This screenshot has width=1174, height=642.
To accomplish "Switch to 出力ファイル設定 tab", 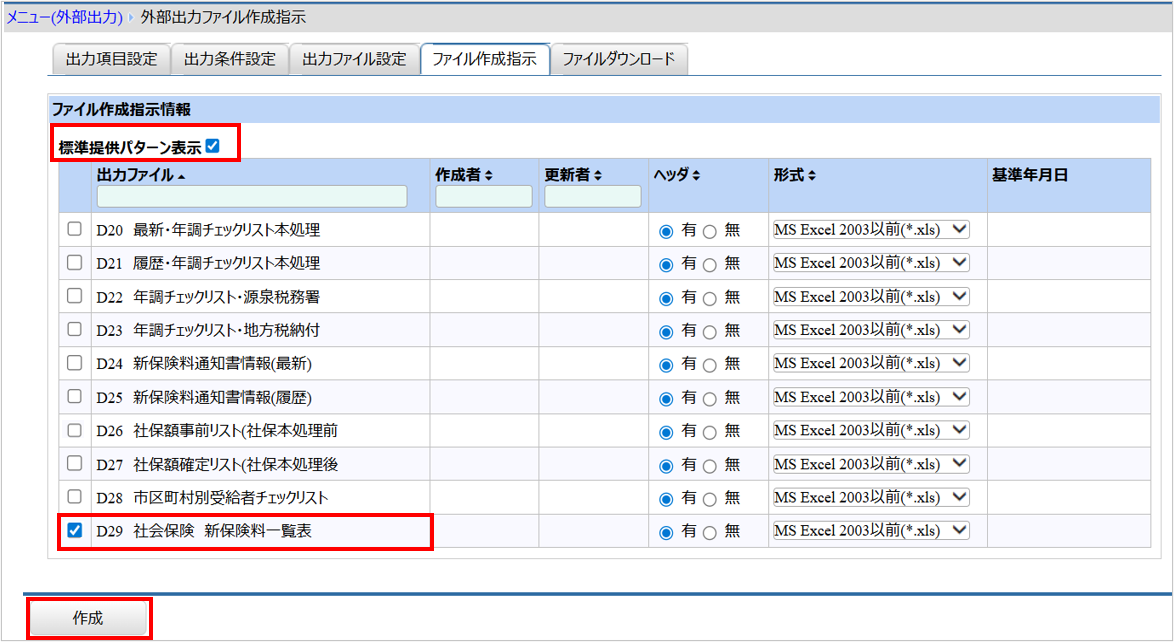I will point(354,59).
